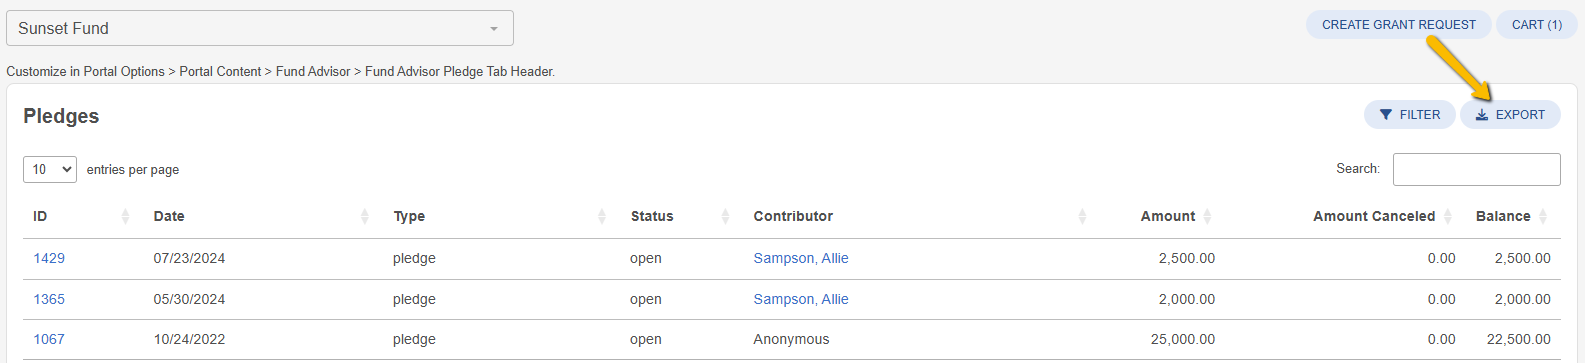Viewport: 1585px width, 363px height.
Task: Sort by Amount Canceled sort icon
Action: 1447,216
